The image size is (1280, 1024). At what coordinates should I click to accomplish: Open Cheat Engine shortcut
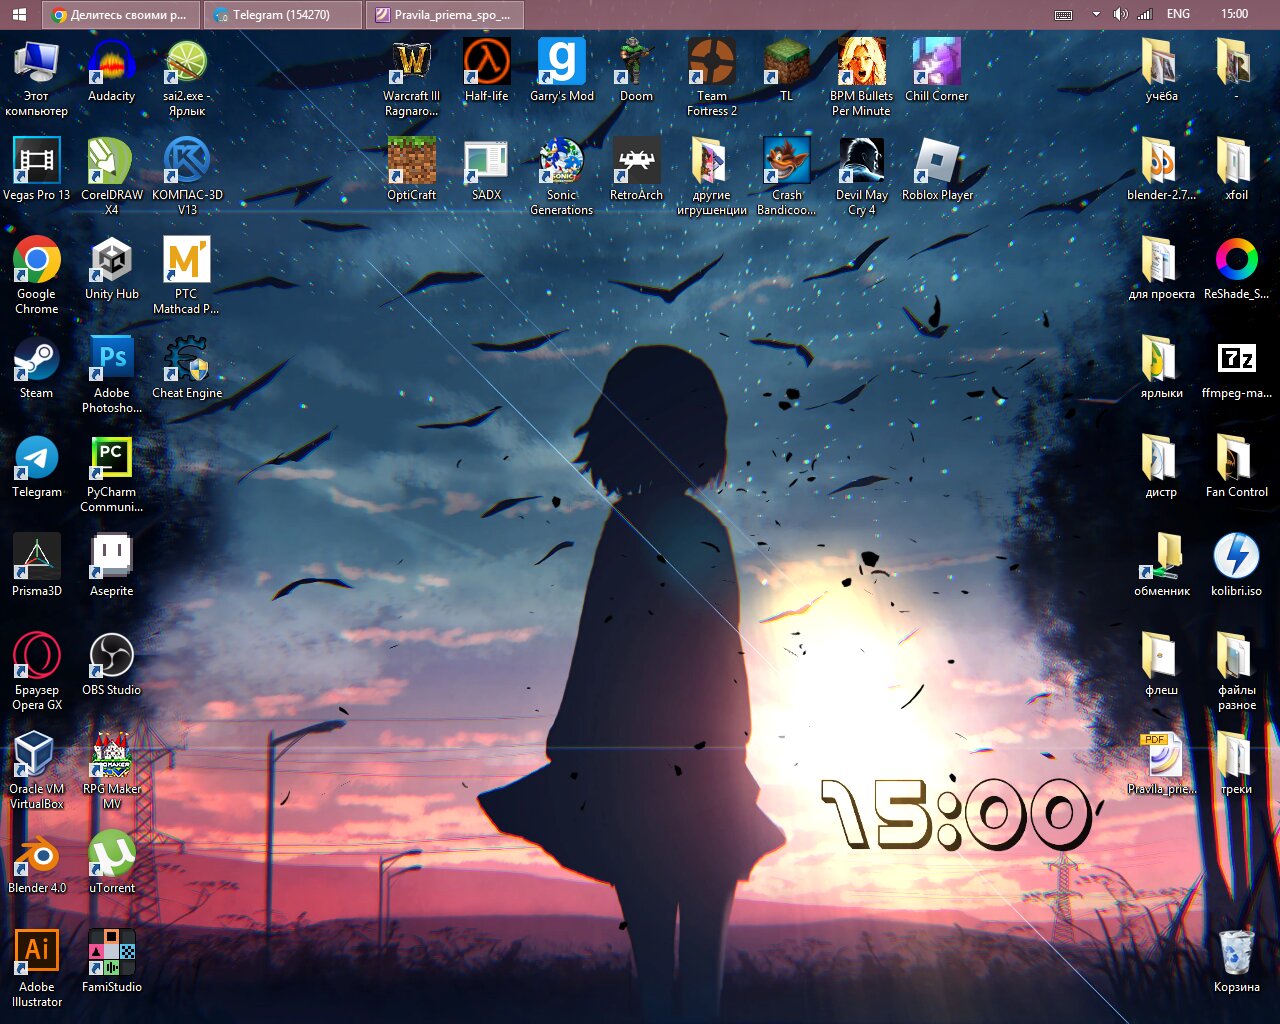(x=187, y=368)
